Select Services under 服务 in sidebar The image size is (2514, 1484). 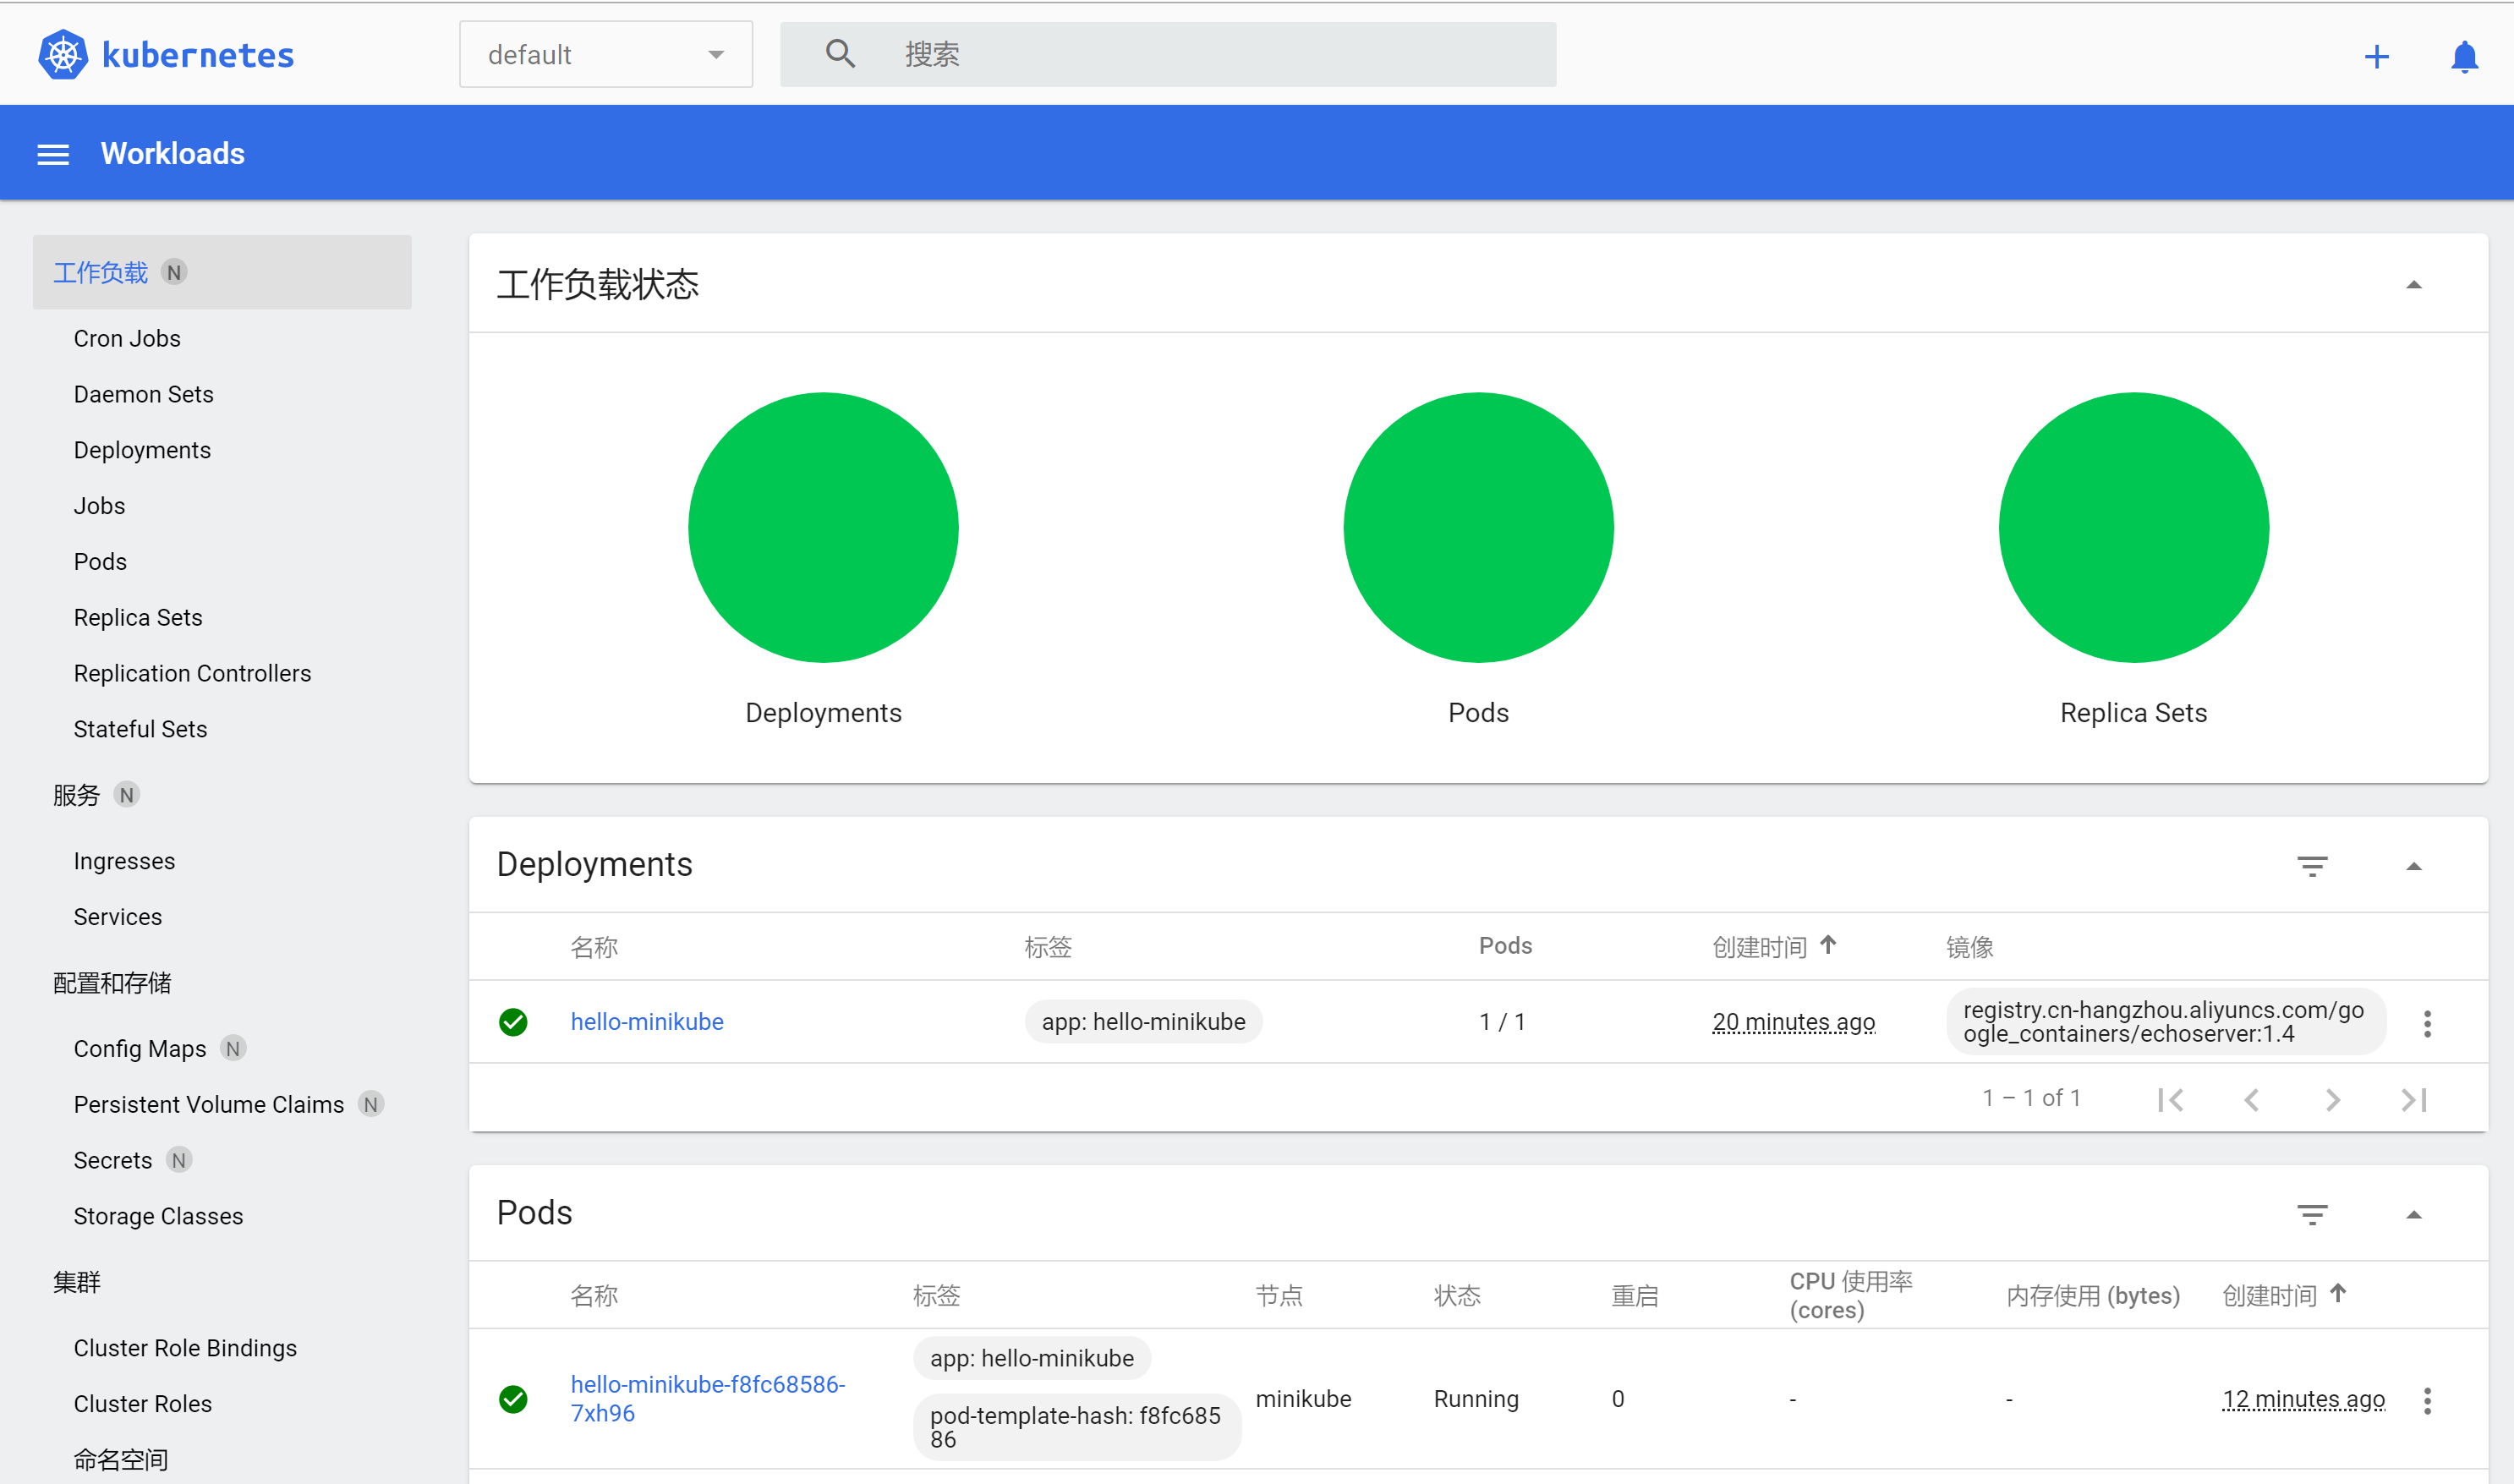pyautogui.click(x=117, y=916)
